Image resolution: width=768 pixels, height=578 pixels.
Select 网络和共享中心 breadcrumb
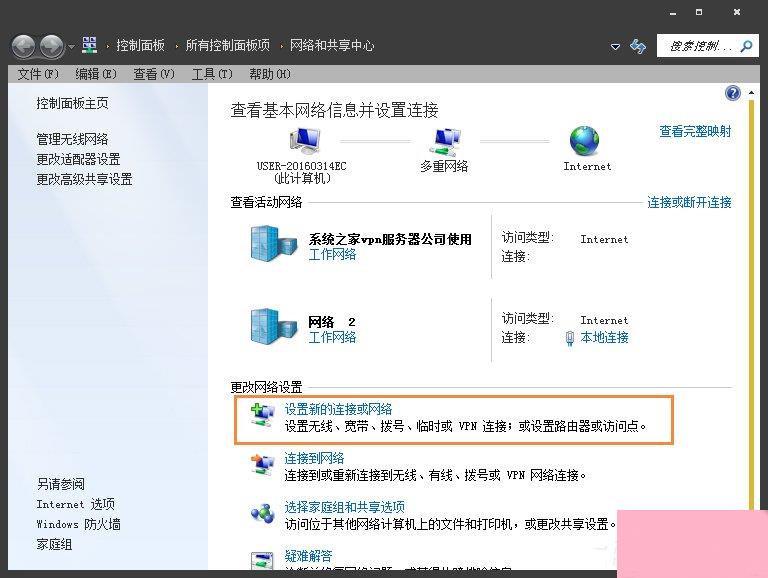[x=332, y=46]
